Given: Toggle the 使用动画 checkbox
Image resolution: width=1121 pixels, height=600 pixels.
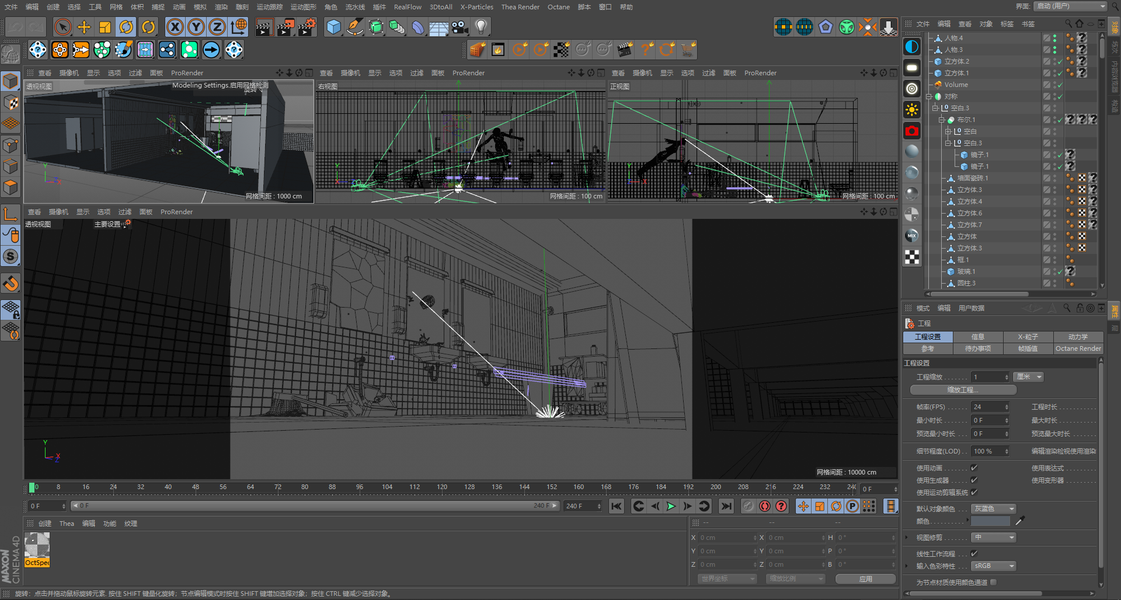Looking at the screenshot, I should click(x=974, y=468).
